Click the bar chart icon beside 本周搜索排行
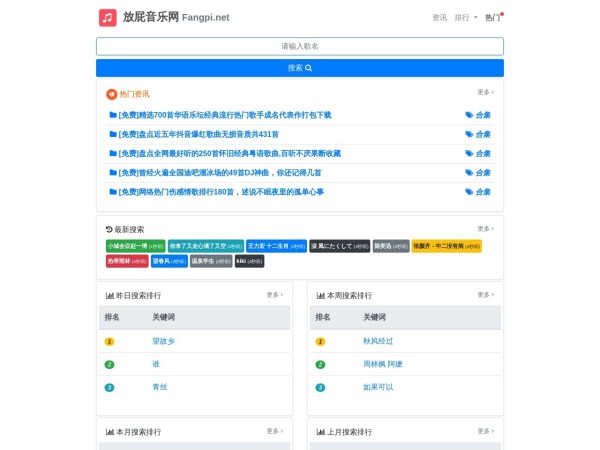Viewport: 600px width, 450px height. 320,296
